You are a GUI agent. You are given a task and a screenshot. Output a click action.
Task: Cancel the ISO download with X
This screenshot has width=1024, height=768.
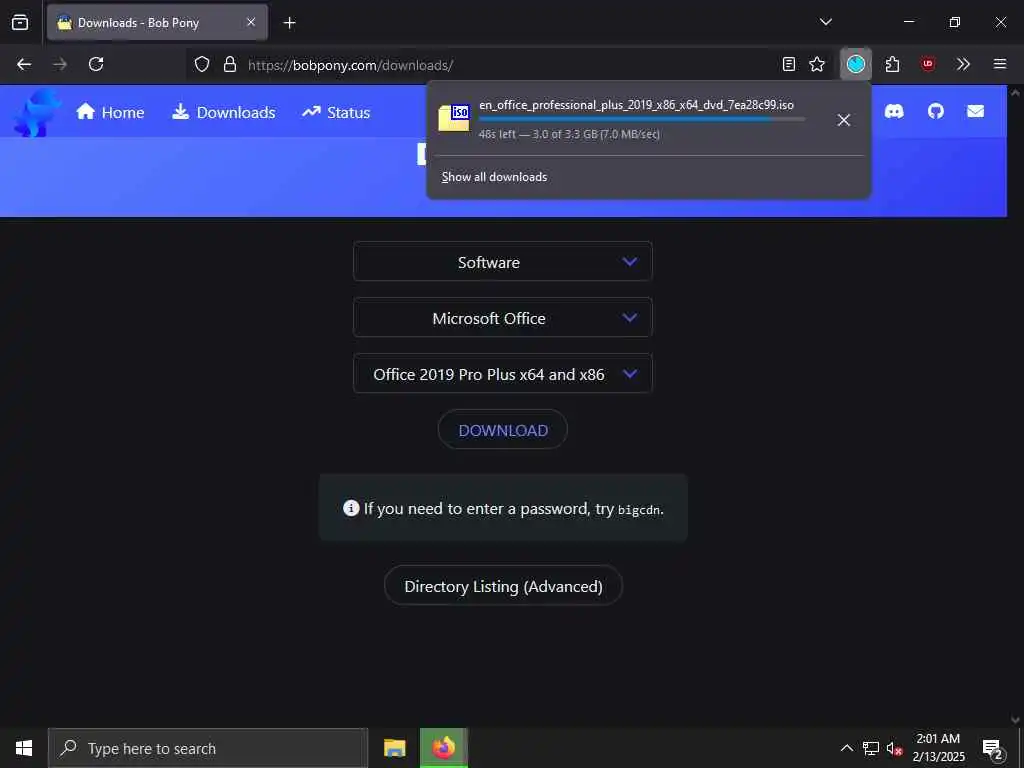844,120
